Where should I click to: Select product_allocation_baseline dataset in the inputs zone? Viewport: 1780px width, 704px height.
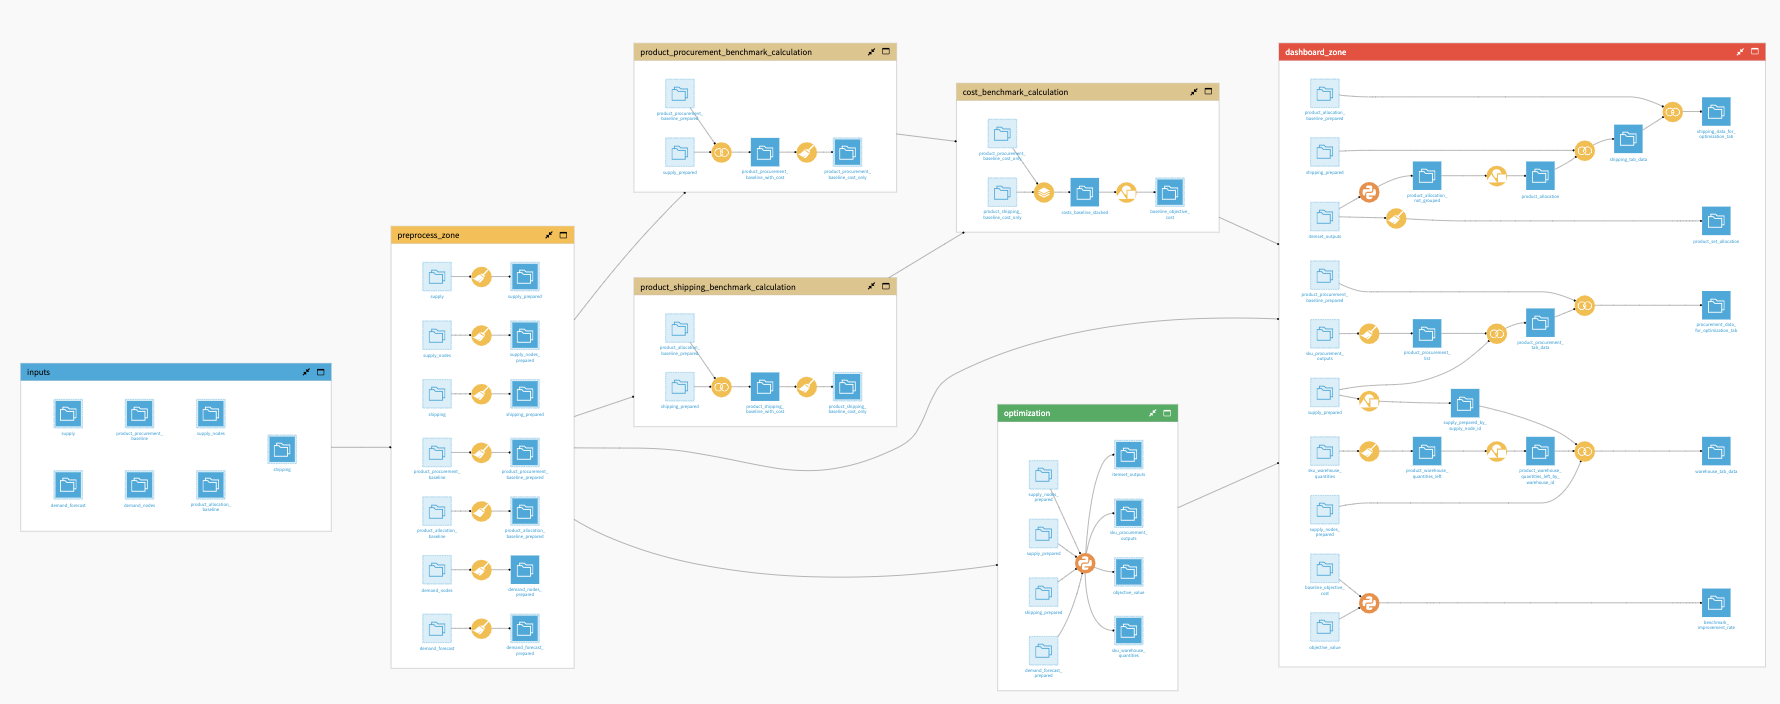pos(211,485)
